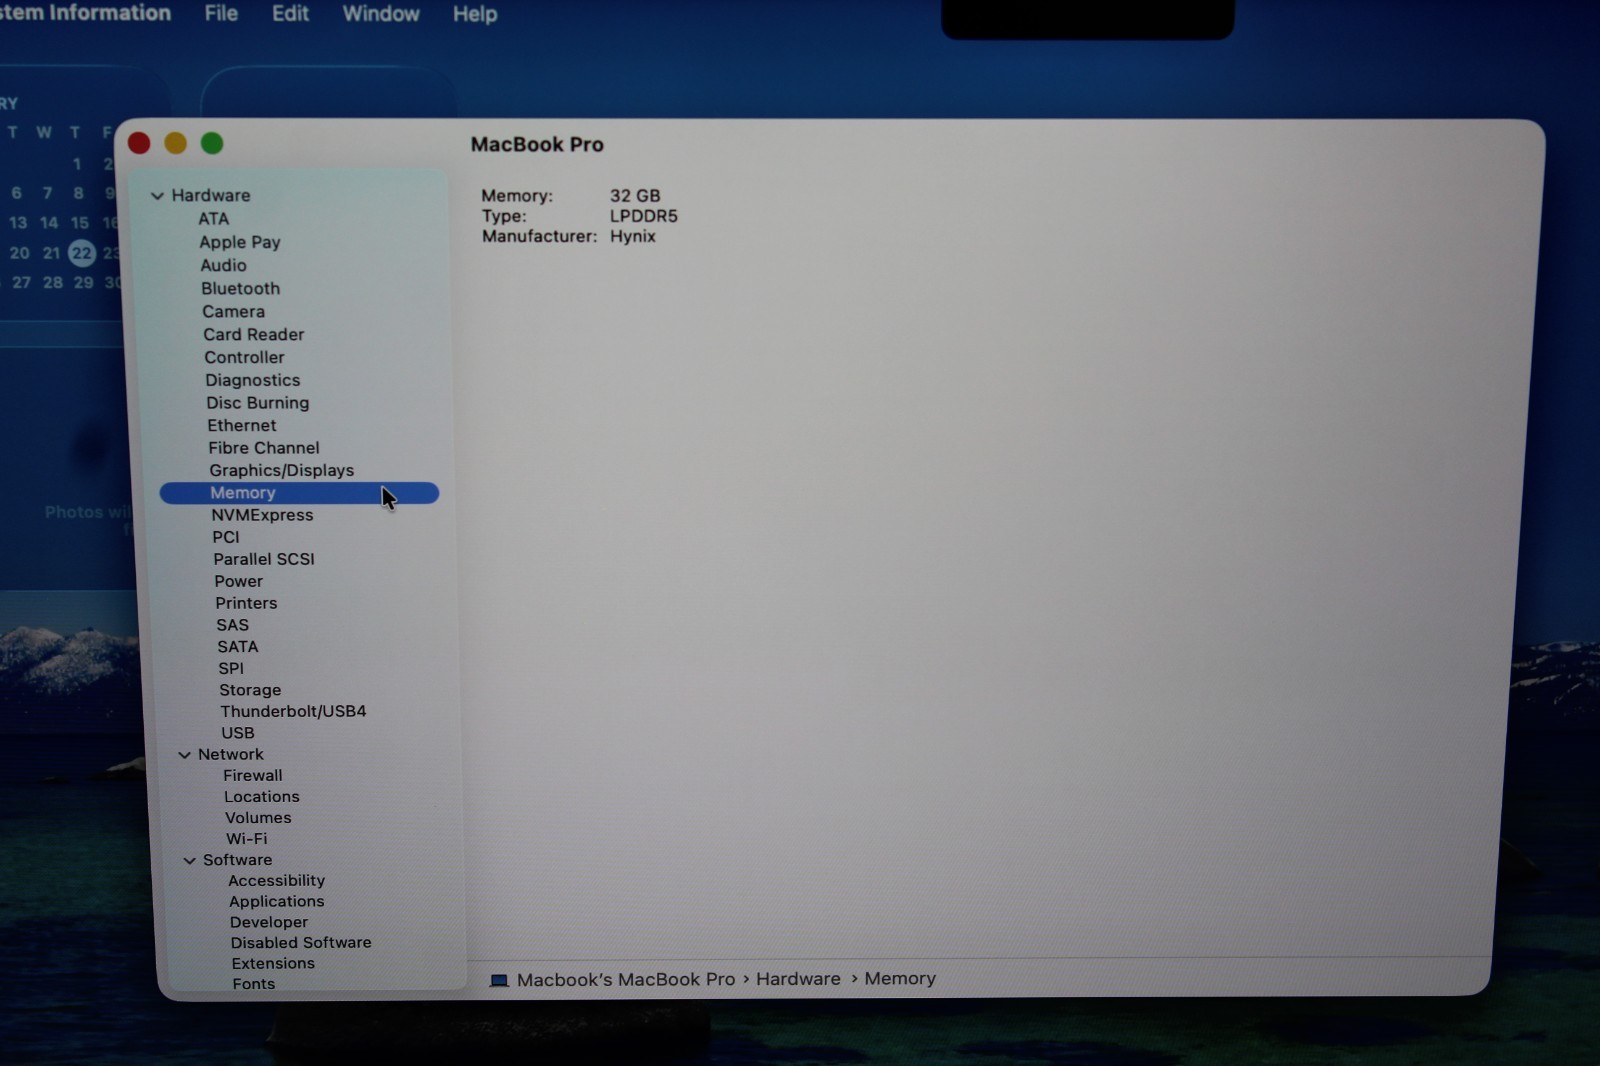Select NVMExpress in the sidebar
Screen dimensions: 1600x1066
point(262,515)
